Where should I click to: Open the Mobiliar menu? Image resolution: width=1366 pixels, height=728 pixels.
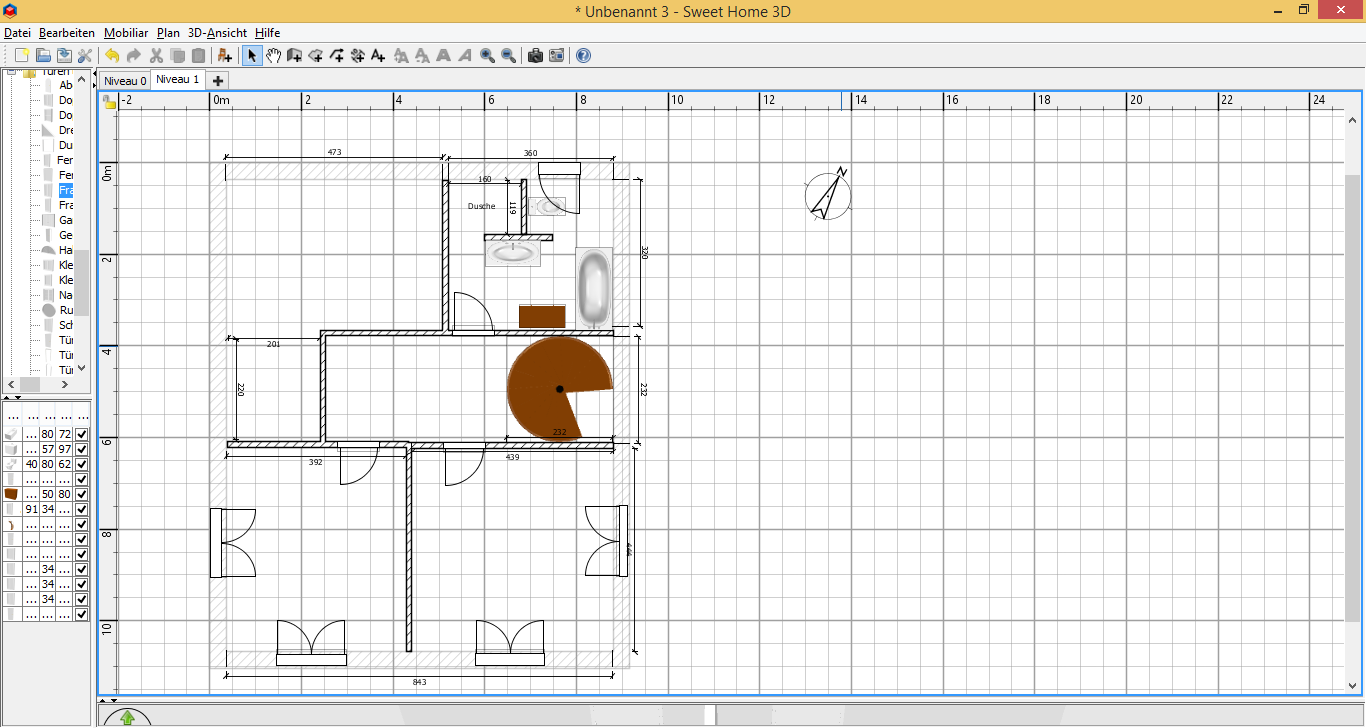[126, 33]
